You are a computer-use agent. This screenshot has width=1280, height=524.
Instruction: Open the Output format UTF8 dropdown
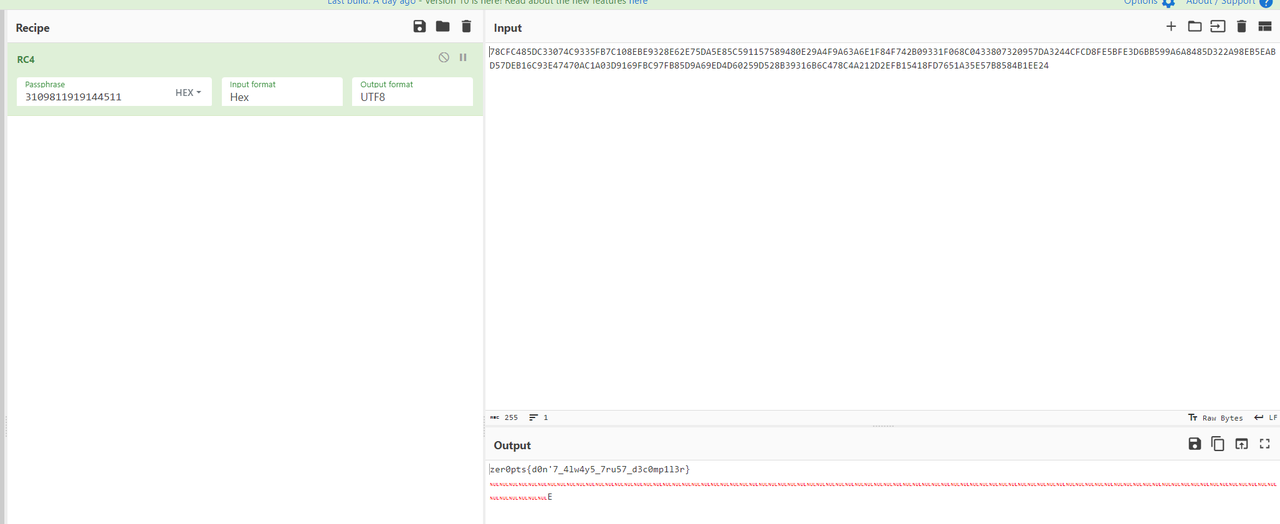click(414, 97)
